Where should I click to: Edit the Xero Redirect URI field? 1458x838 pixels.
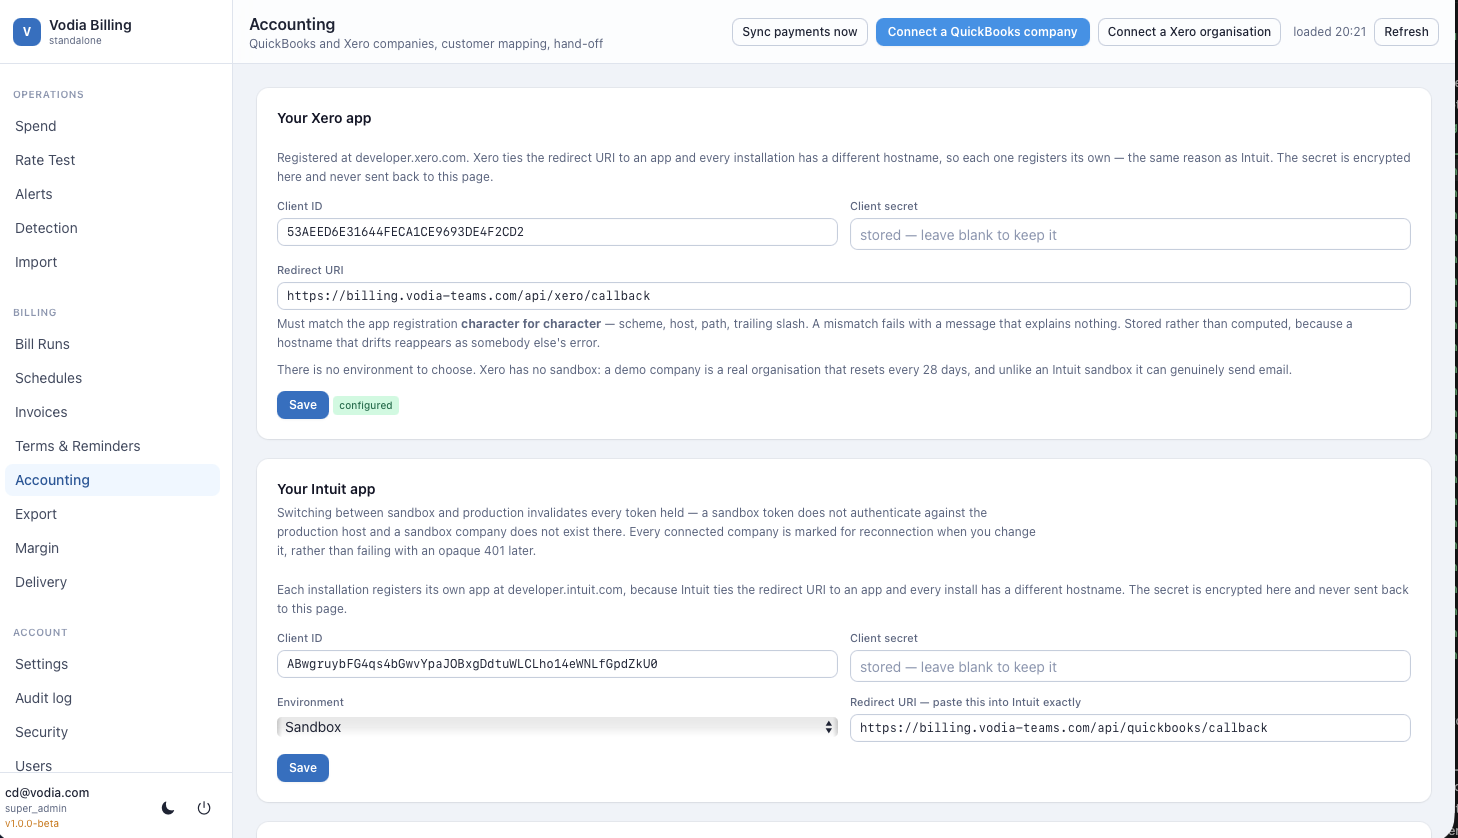[844, 296]
